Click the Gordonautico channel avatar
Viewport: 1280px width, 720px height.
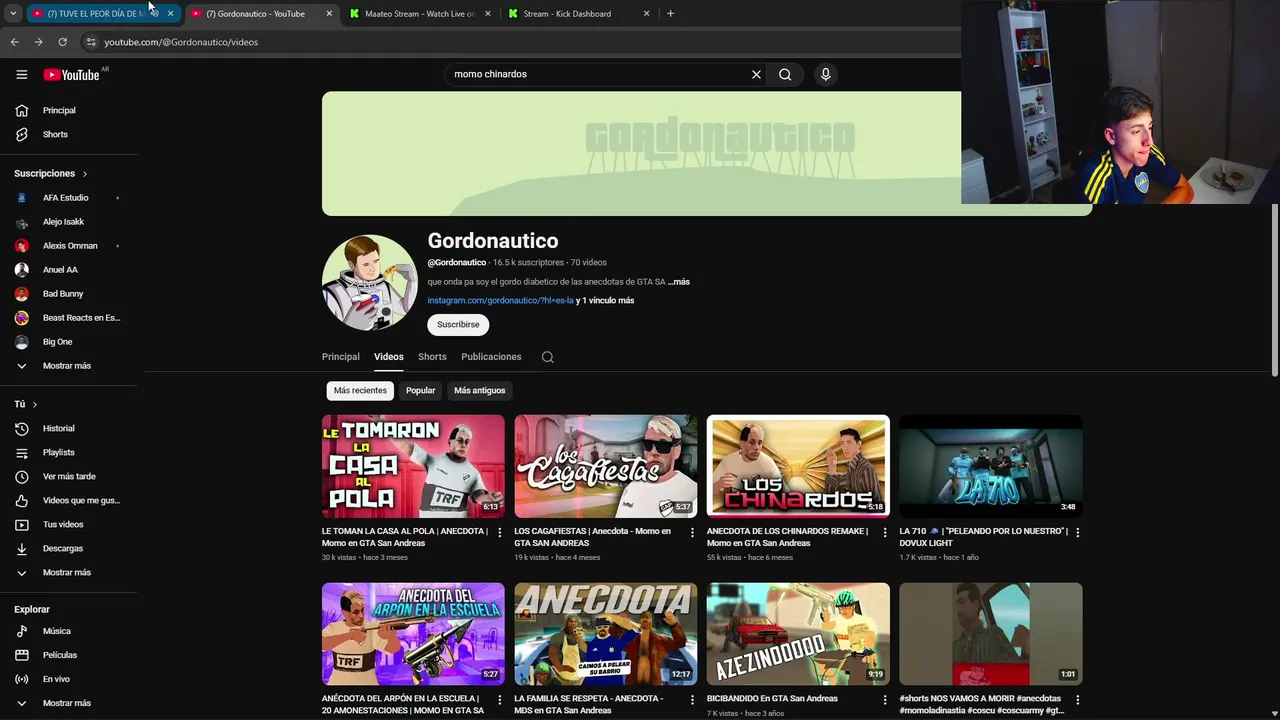pyautogui.click(x=369, y=283)
